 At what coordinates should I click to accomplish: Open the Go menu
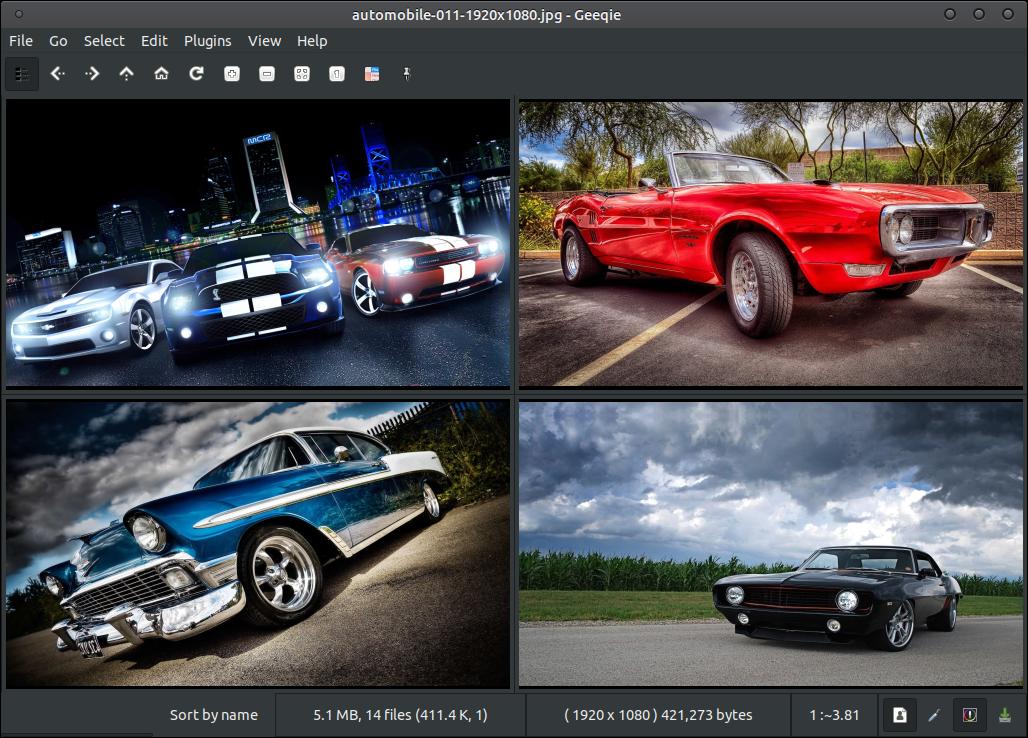pos(58,41)
